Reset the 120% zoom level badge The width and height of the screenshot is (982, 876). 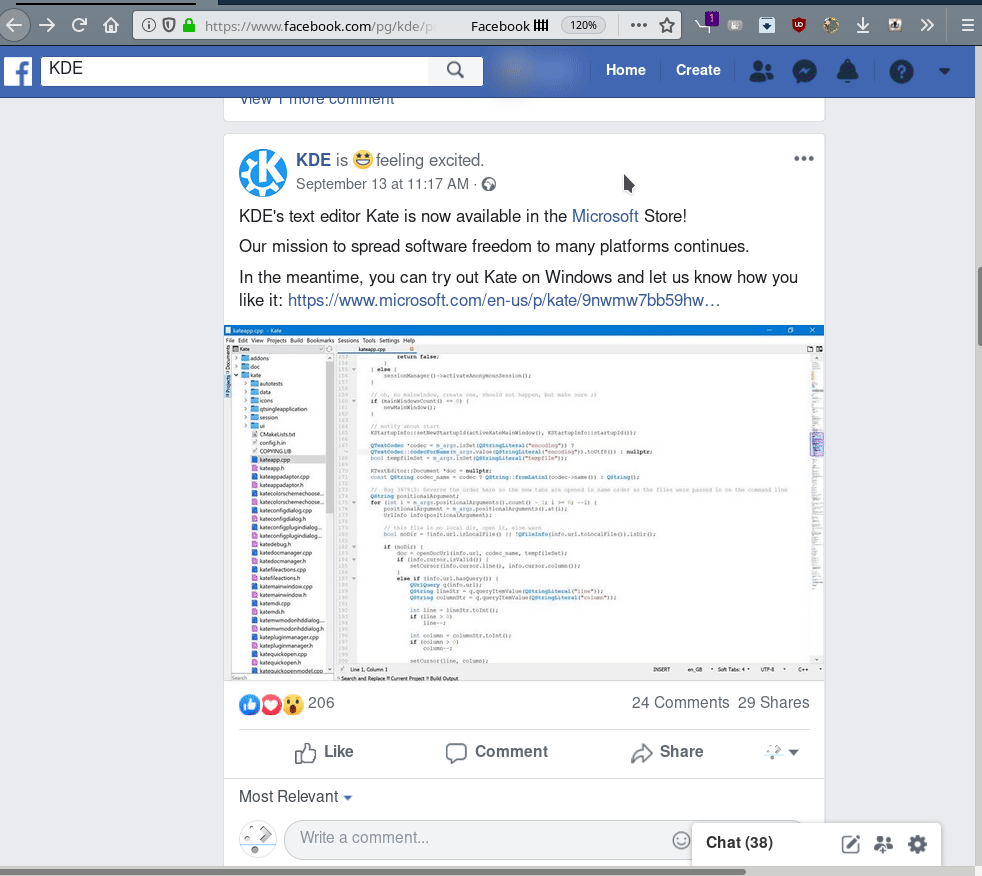(x=584, y=25)
